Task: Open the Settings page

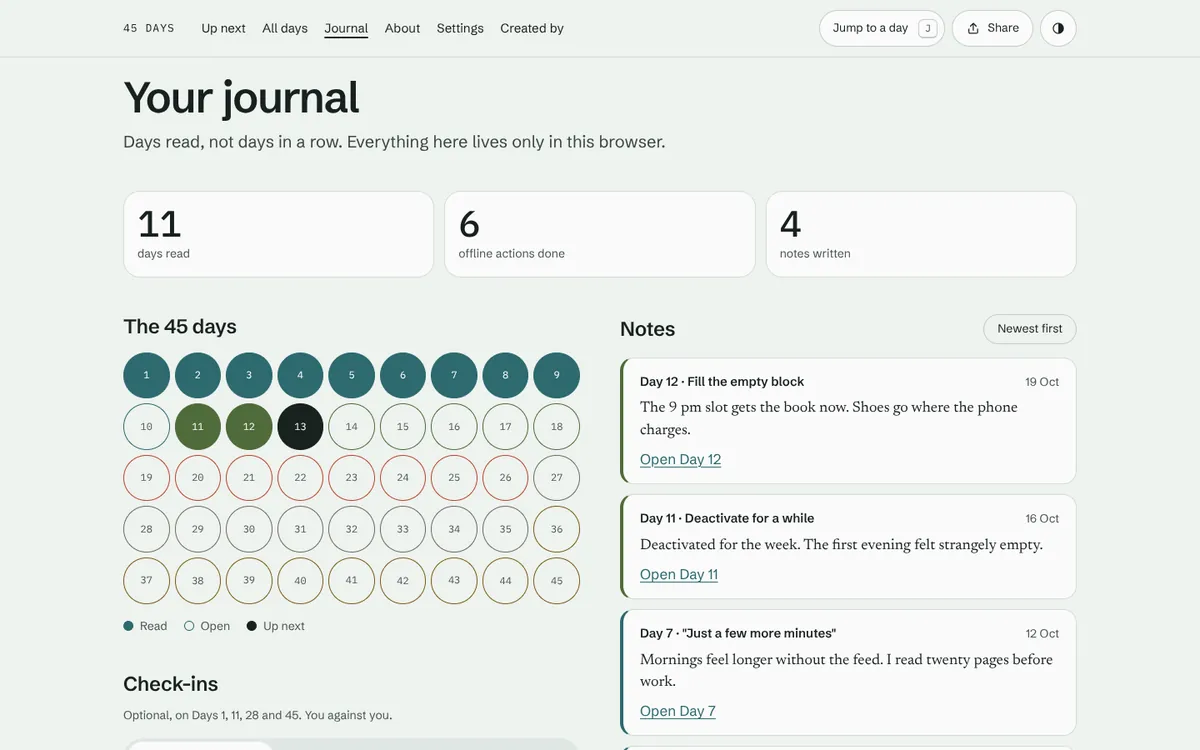Action: 460,28
